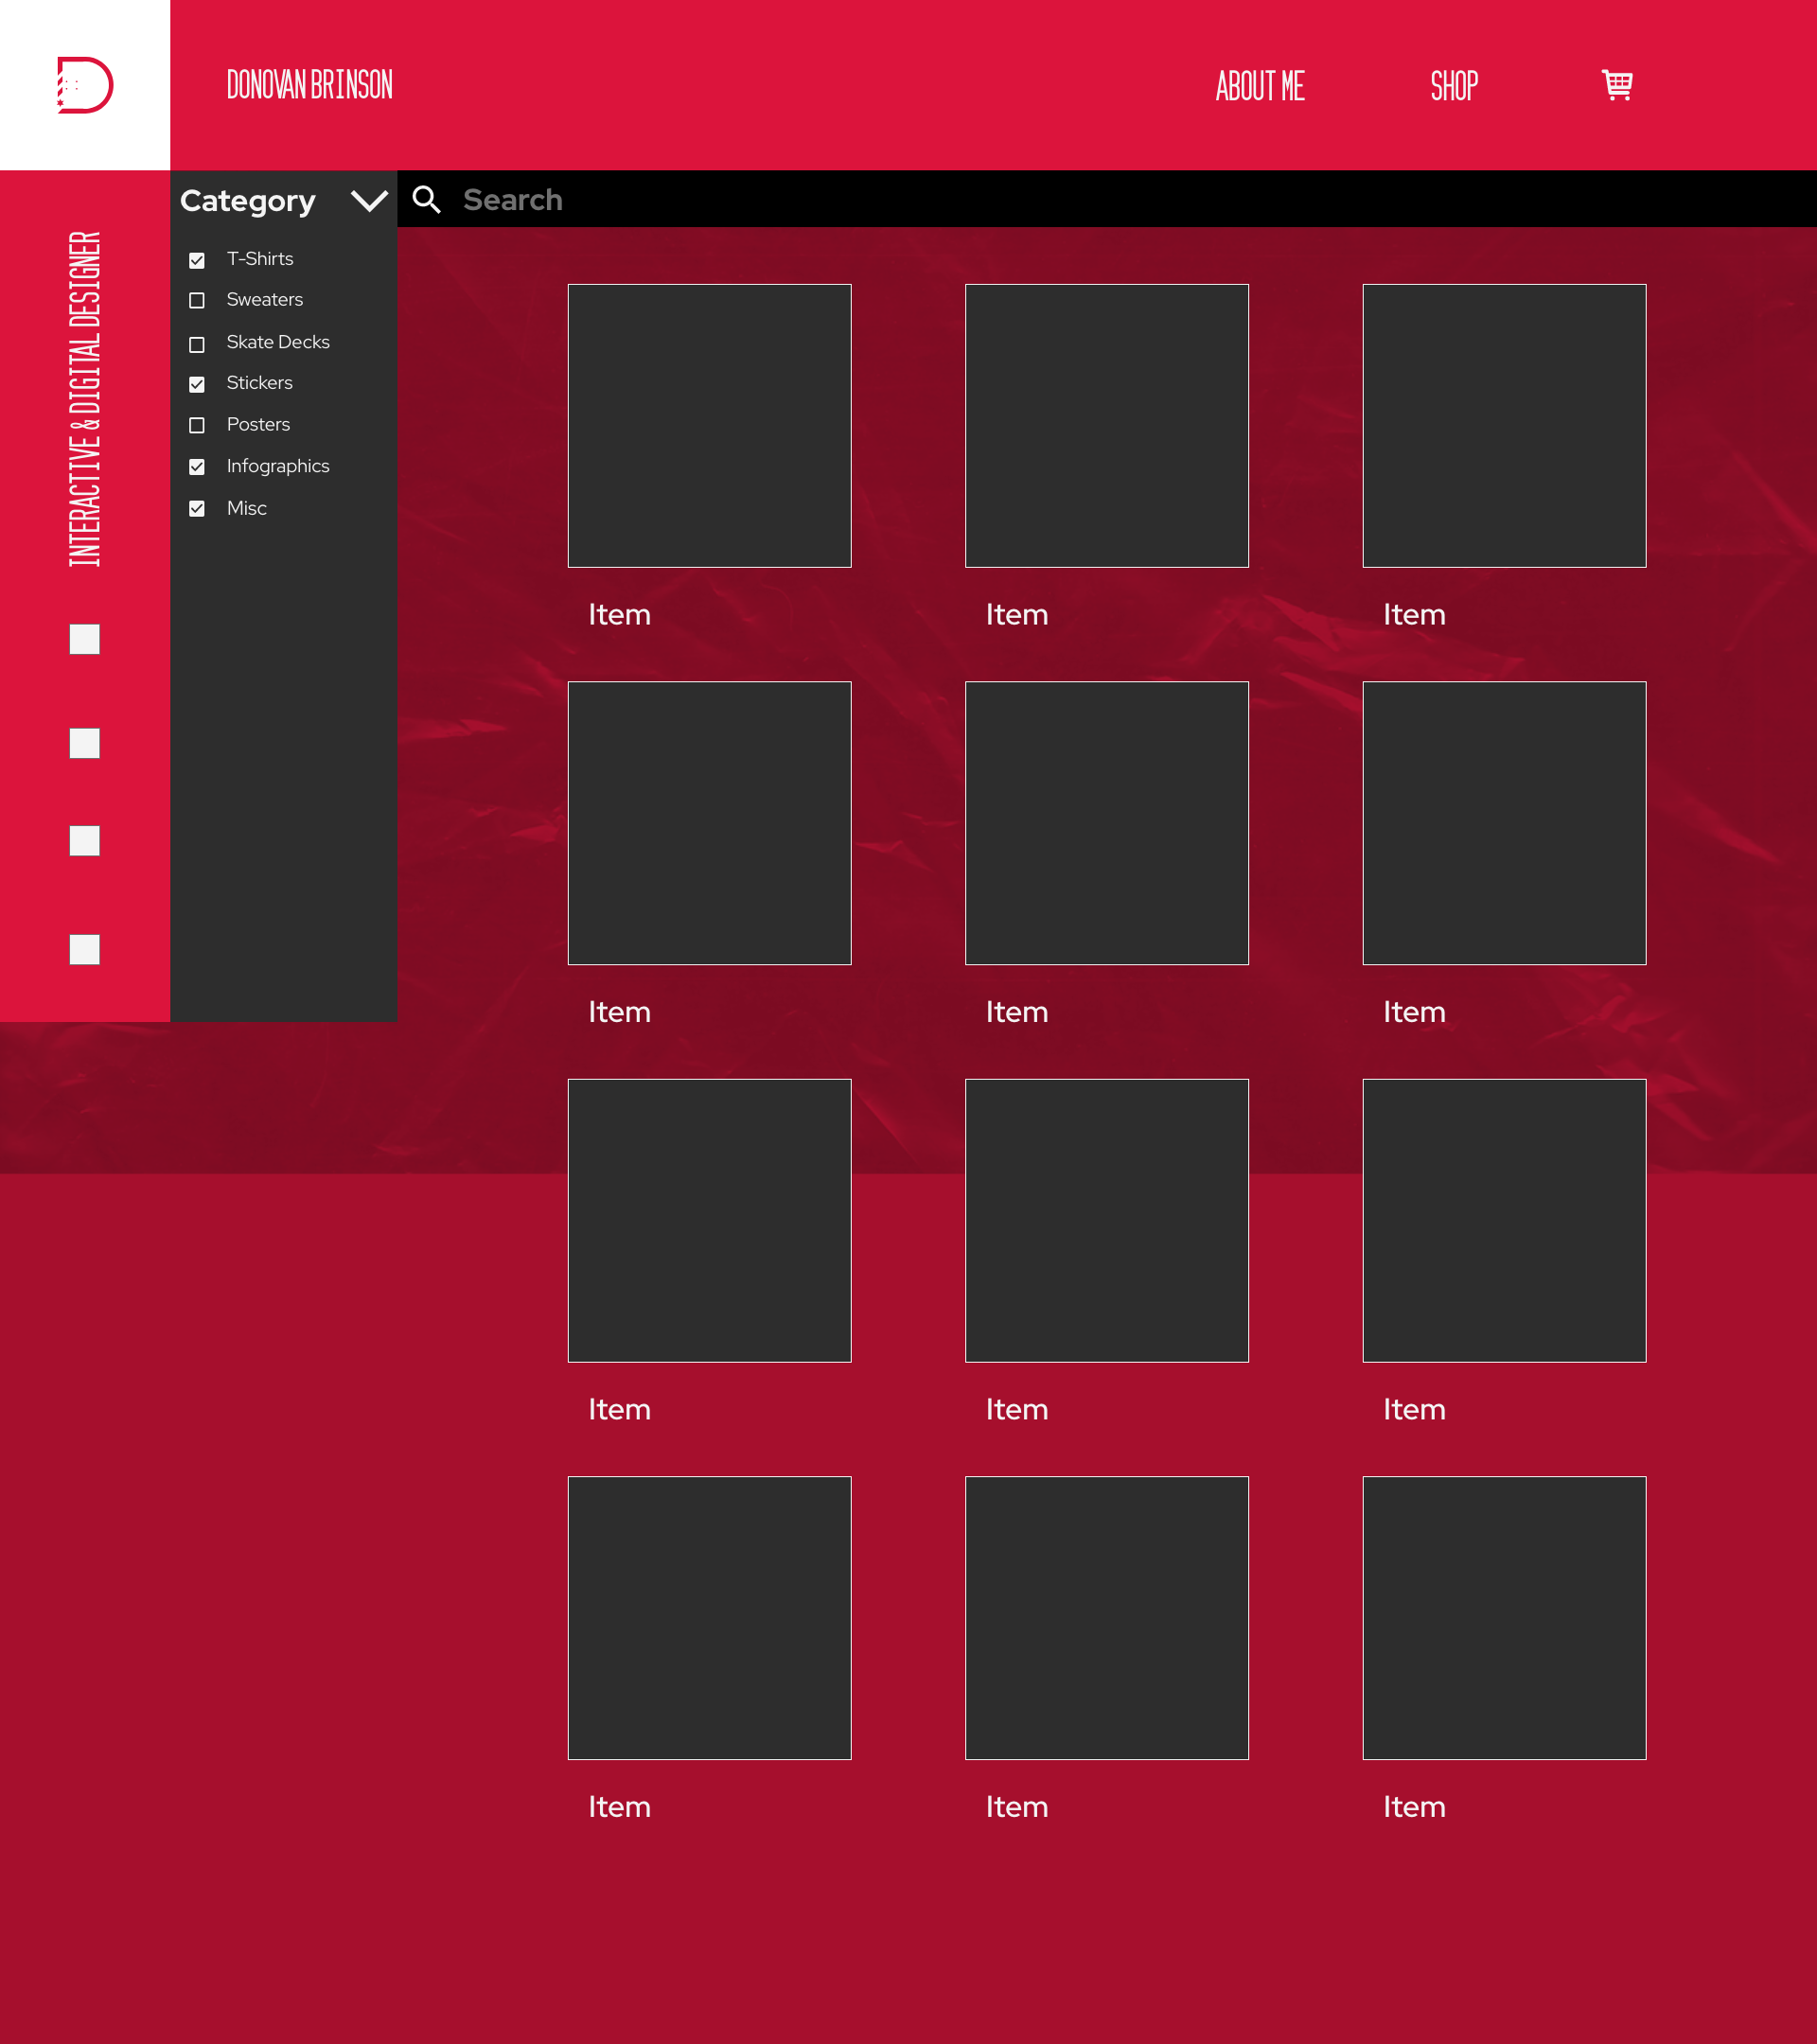
Task: View the middle thumbnail in the third row
Action: pyautogui.click(x=1107, y=1221)
